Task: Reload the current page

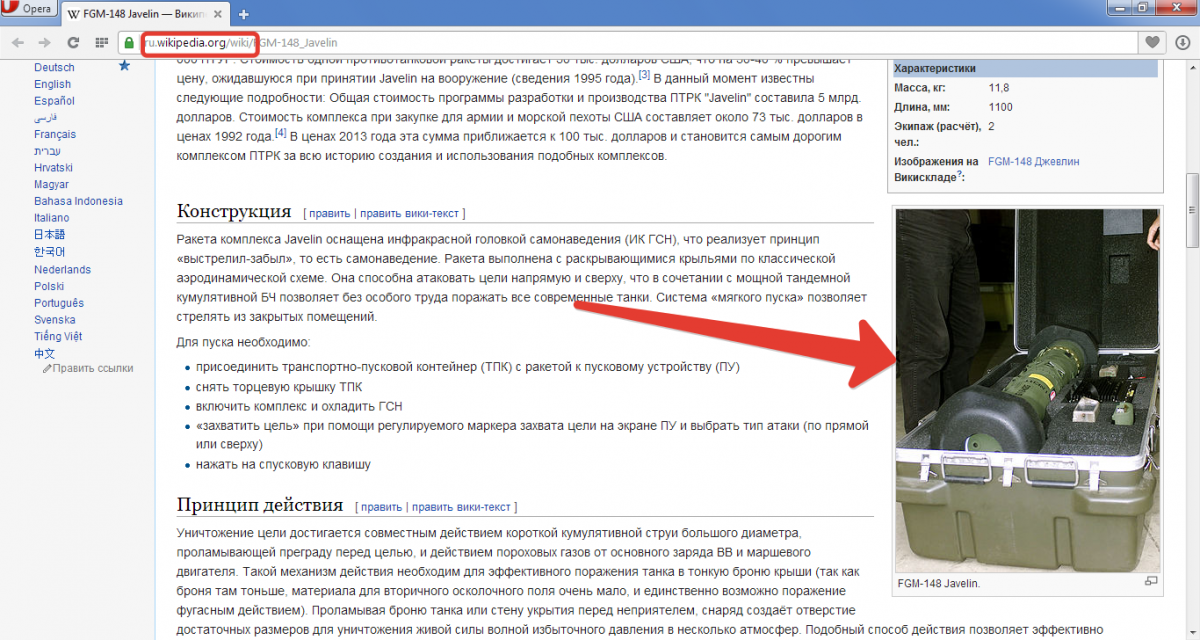Action: coord(73,43)
